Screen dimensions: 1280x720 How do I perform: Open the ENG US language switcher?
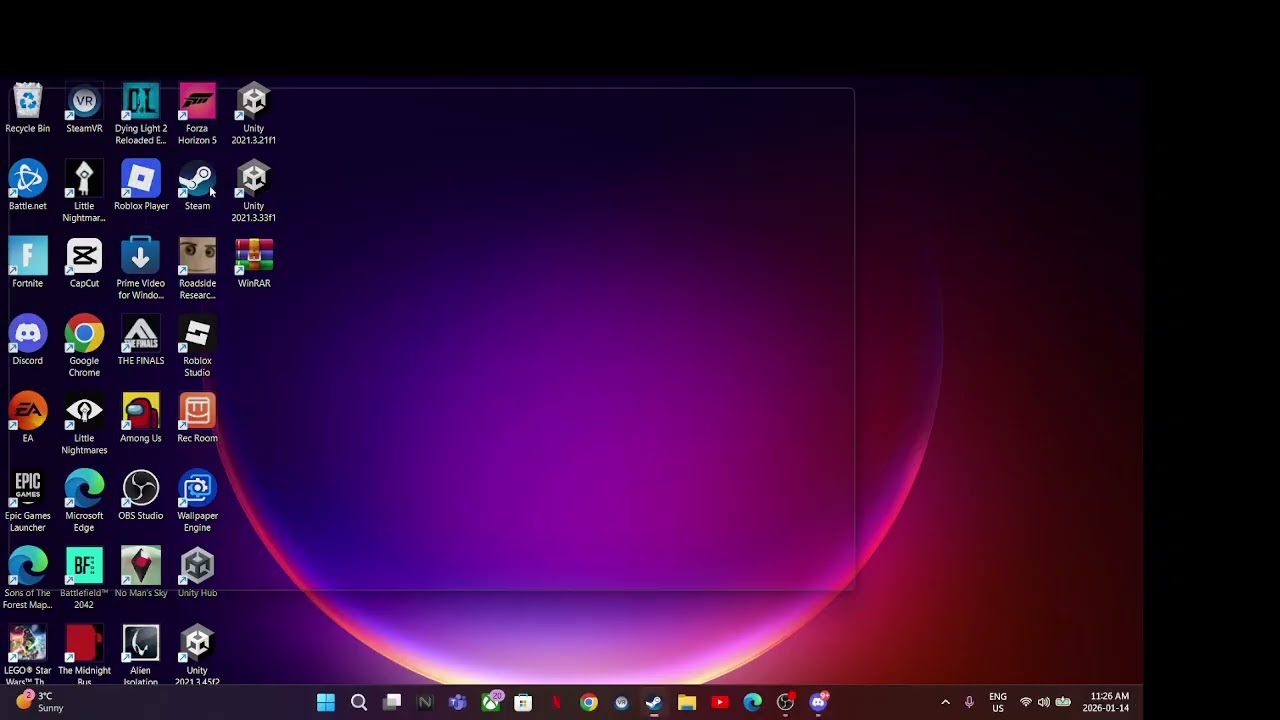[998, 703]
